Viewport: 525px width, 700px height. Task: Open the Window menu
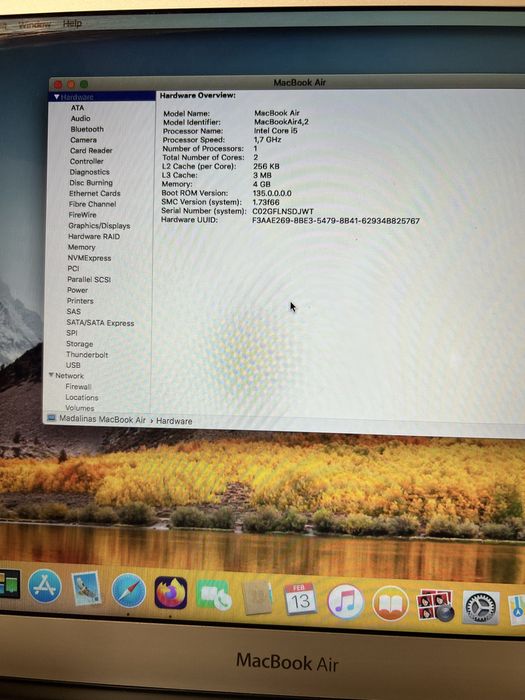pos(34,24)
